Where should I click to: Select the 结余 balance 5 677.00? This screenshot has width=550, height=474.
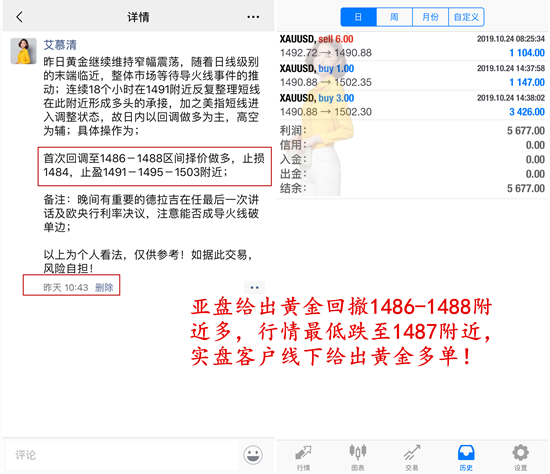click(525, 189)
